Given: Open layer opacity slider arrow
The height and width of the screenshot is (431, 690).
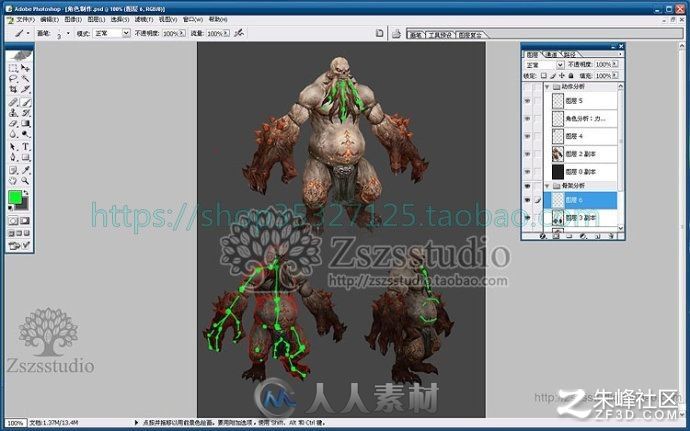Looking at the screenshot, I should pos(615,64).
